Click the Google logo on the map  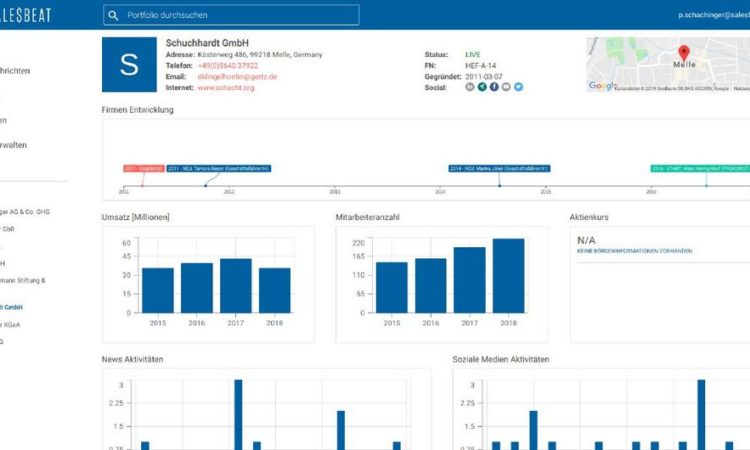pyautogui.click(x=602, y=86)
